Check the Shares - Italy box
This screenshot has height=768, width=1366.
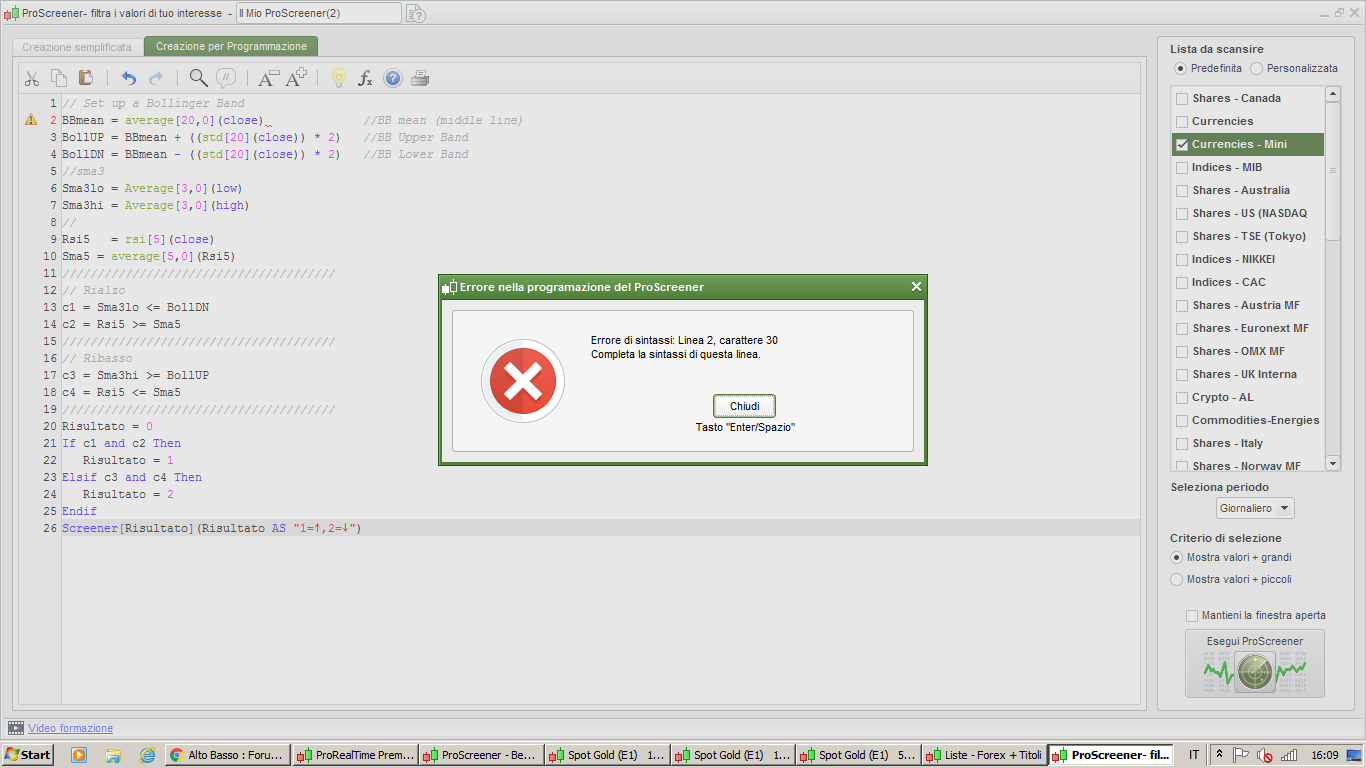1182,443
